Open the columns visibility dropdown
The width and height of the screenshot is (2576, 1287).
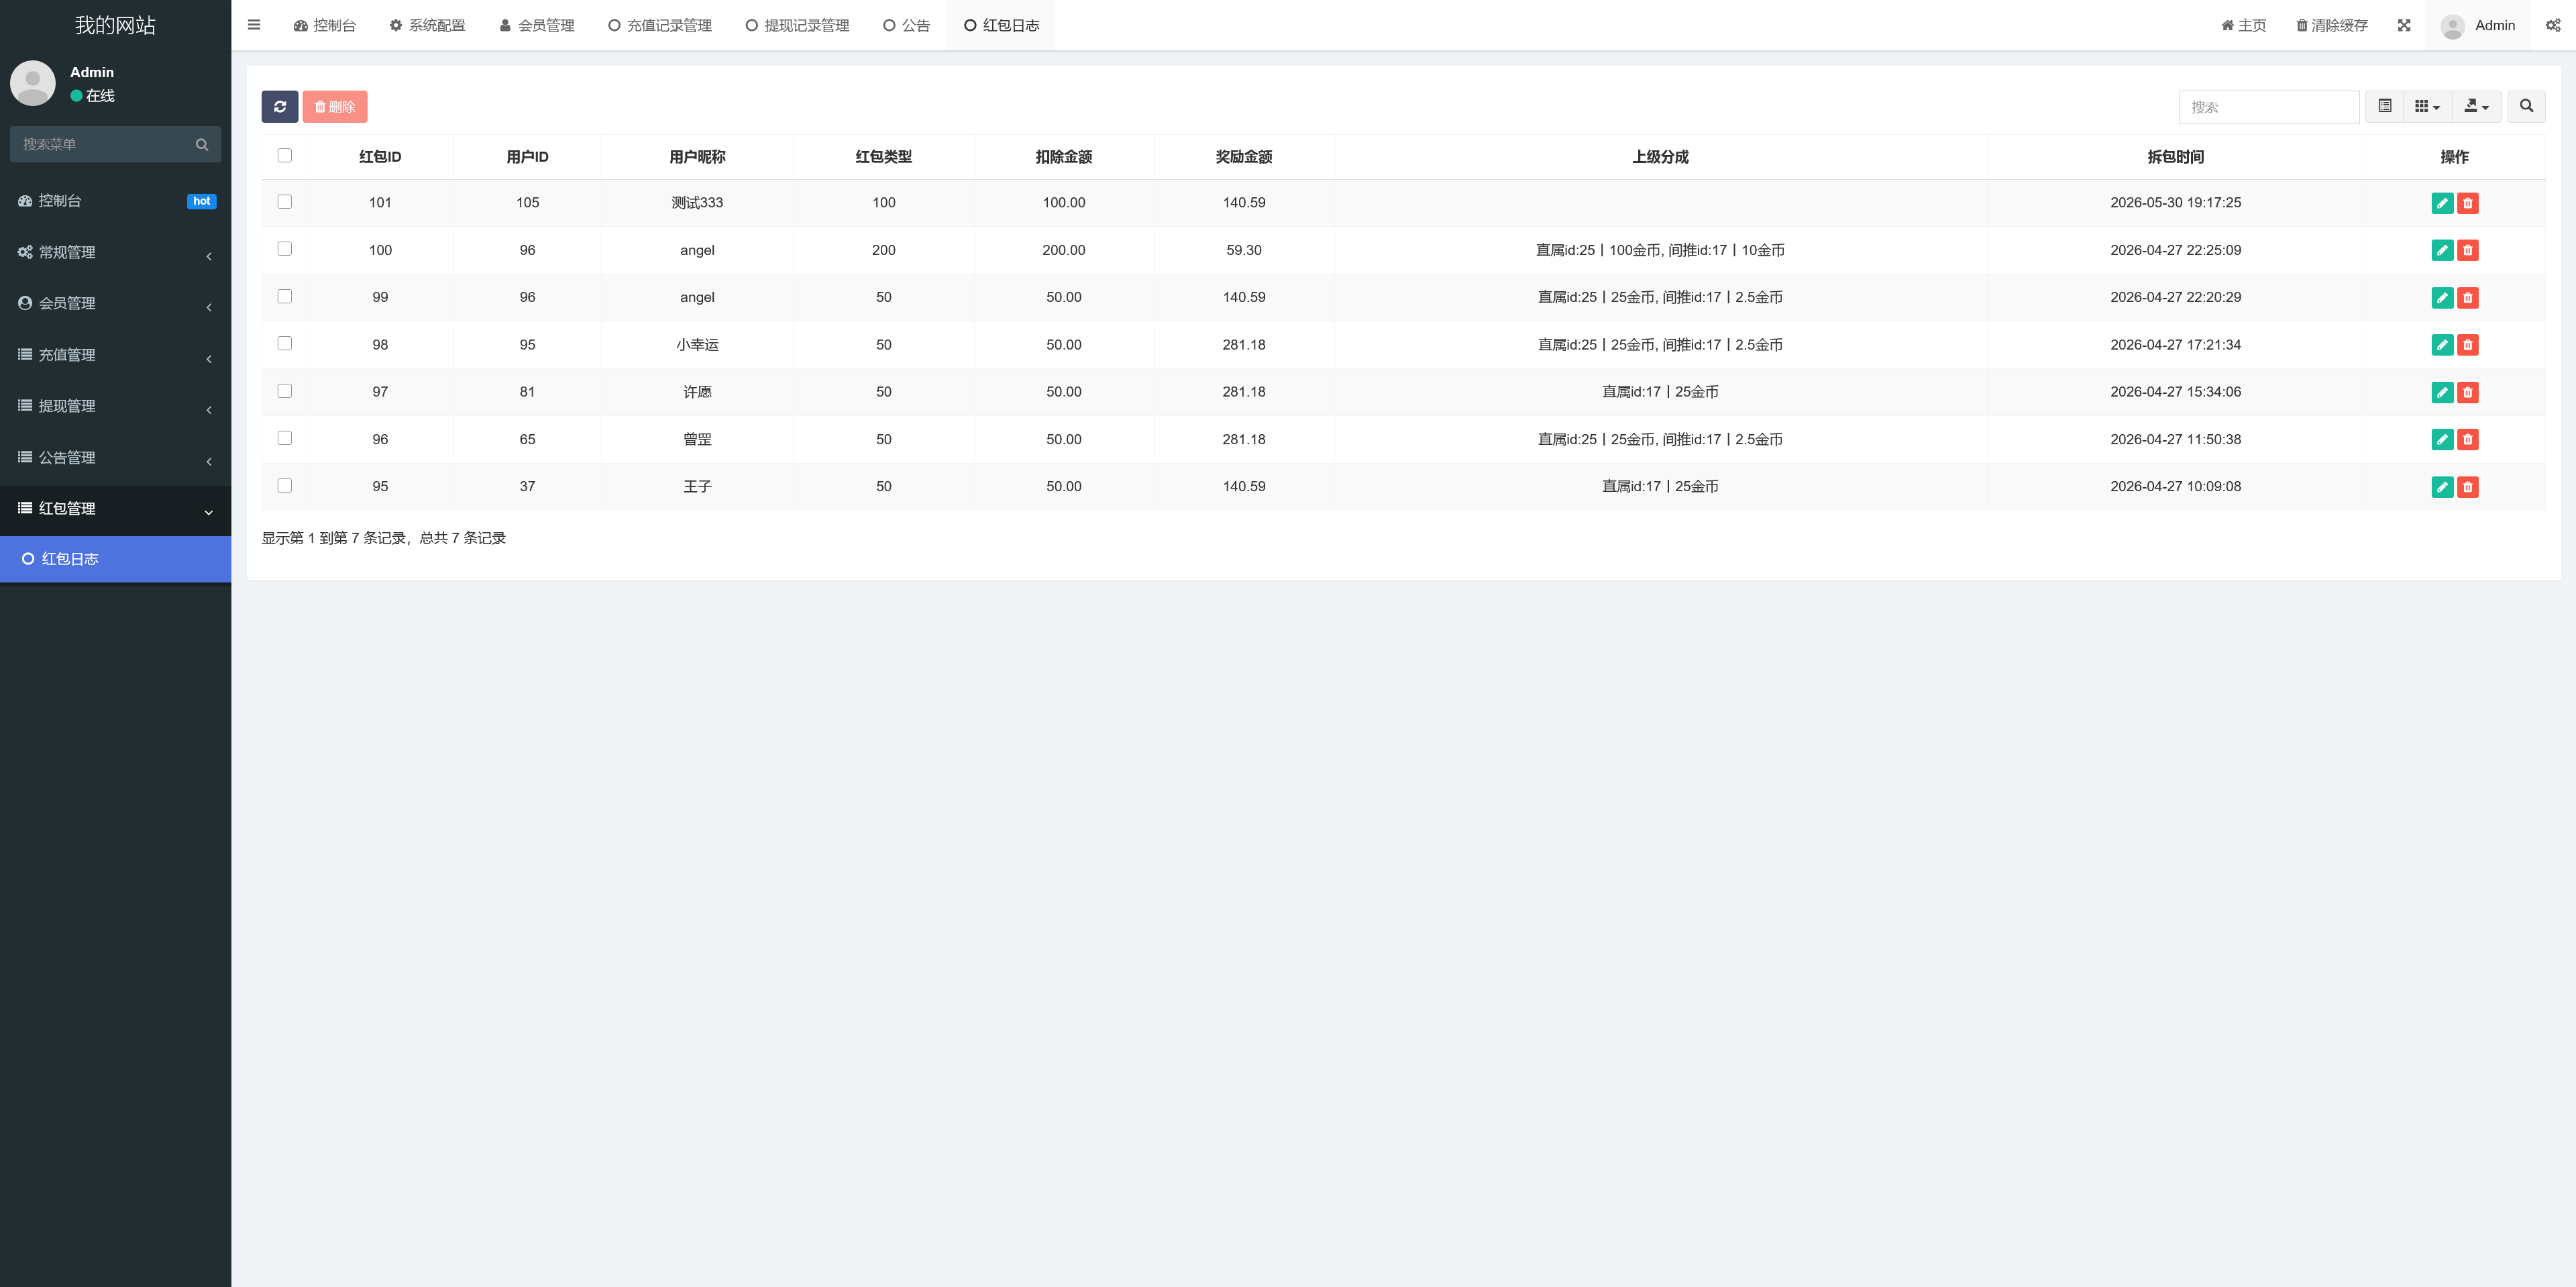tap(2427, 106)
